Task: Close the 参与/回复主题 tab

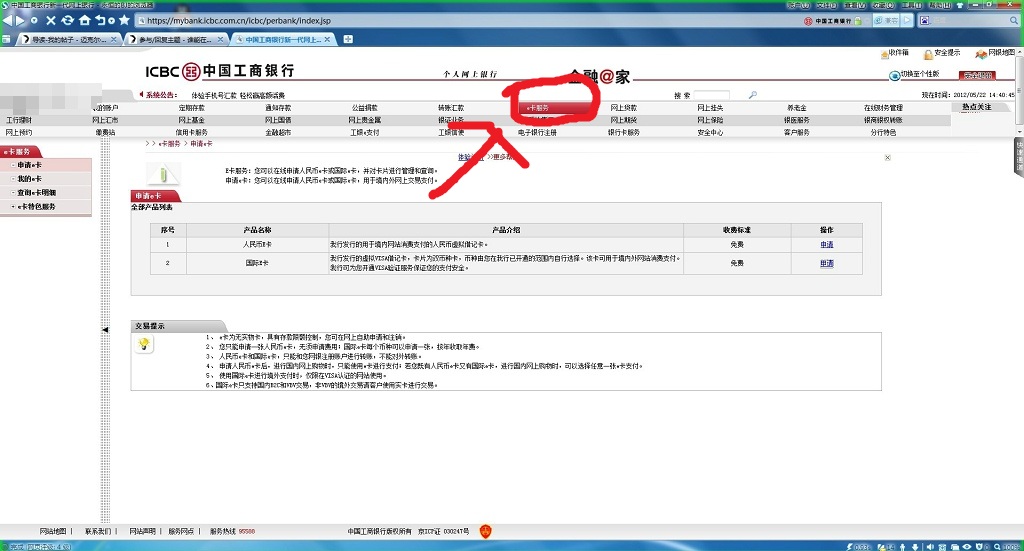Action: tap(220, 40)
